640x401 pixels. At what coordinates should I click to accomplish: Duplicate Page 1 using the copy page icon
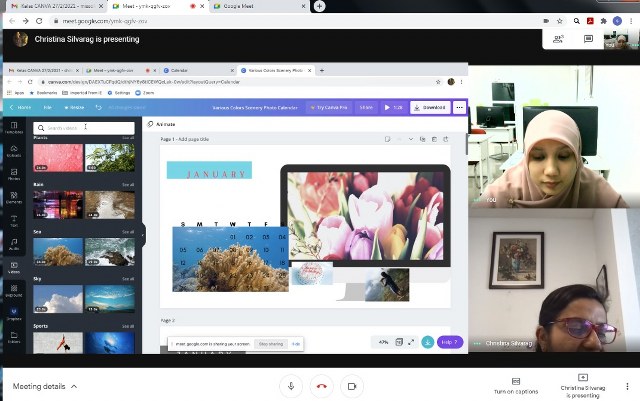coord(422,139)
